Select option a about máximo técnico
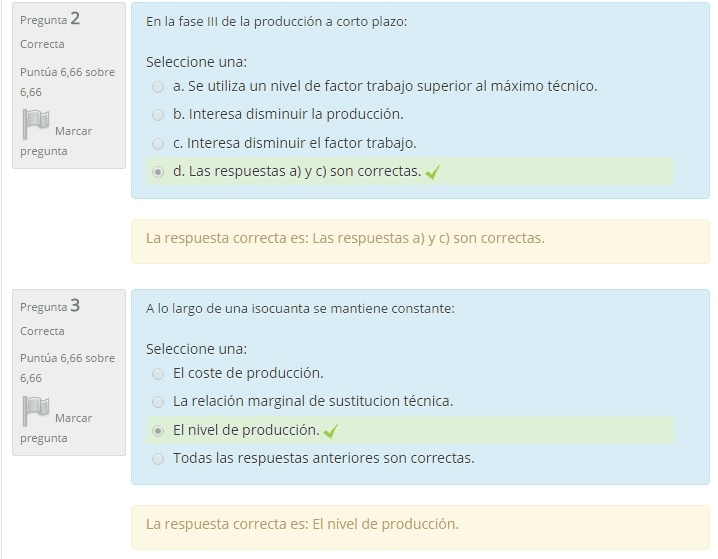 tap(158, 87)
